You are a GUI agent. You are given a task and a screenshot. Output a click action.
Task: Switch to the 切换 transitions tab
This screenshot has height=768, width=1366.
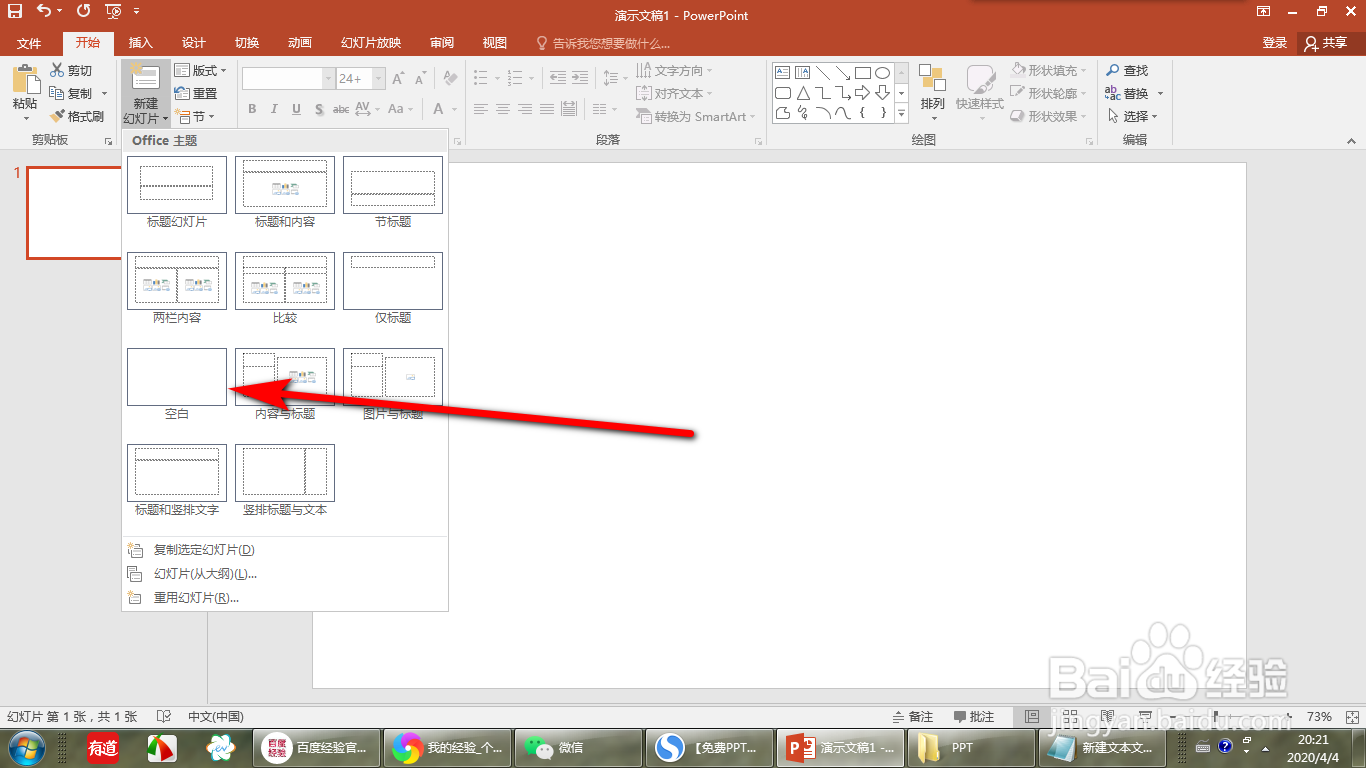pyautogui.click(x=247, y=43)
